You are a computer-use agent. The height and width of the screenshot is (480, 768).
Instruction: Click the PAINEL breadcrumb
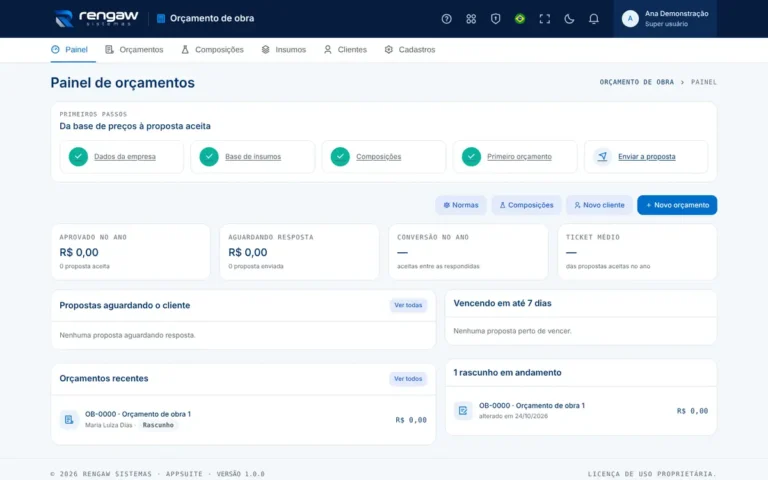[704, 82]
